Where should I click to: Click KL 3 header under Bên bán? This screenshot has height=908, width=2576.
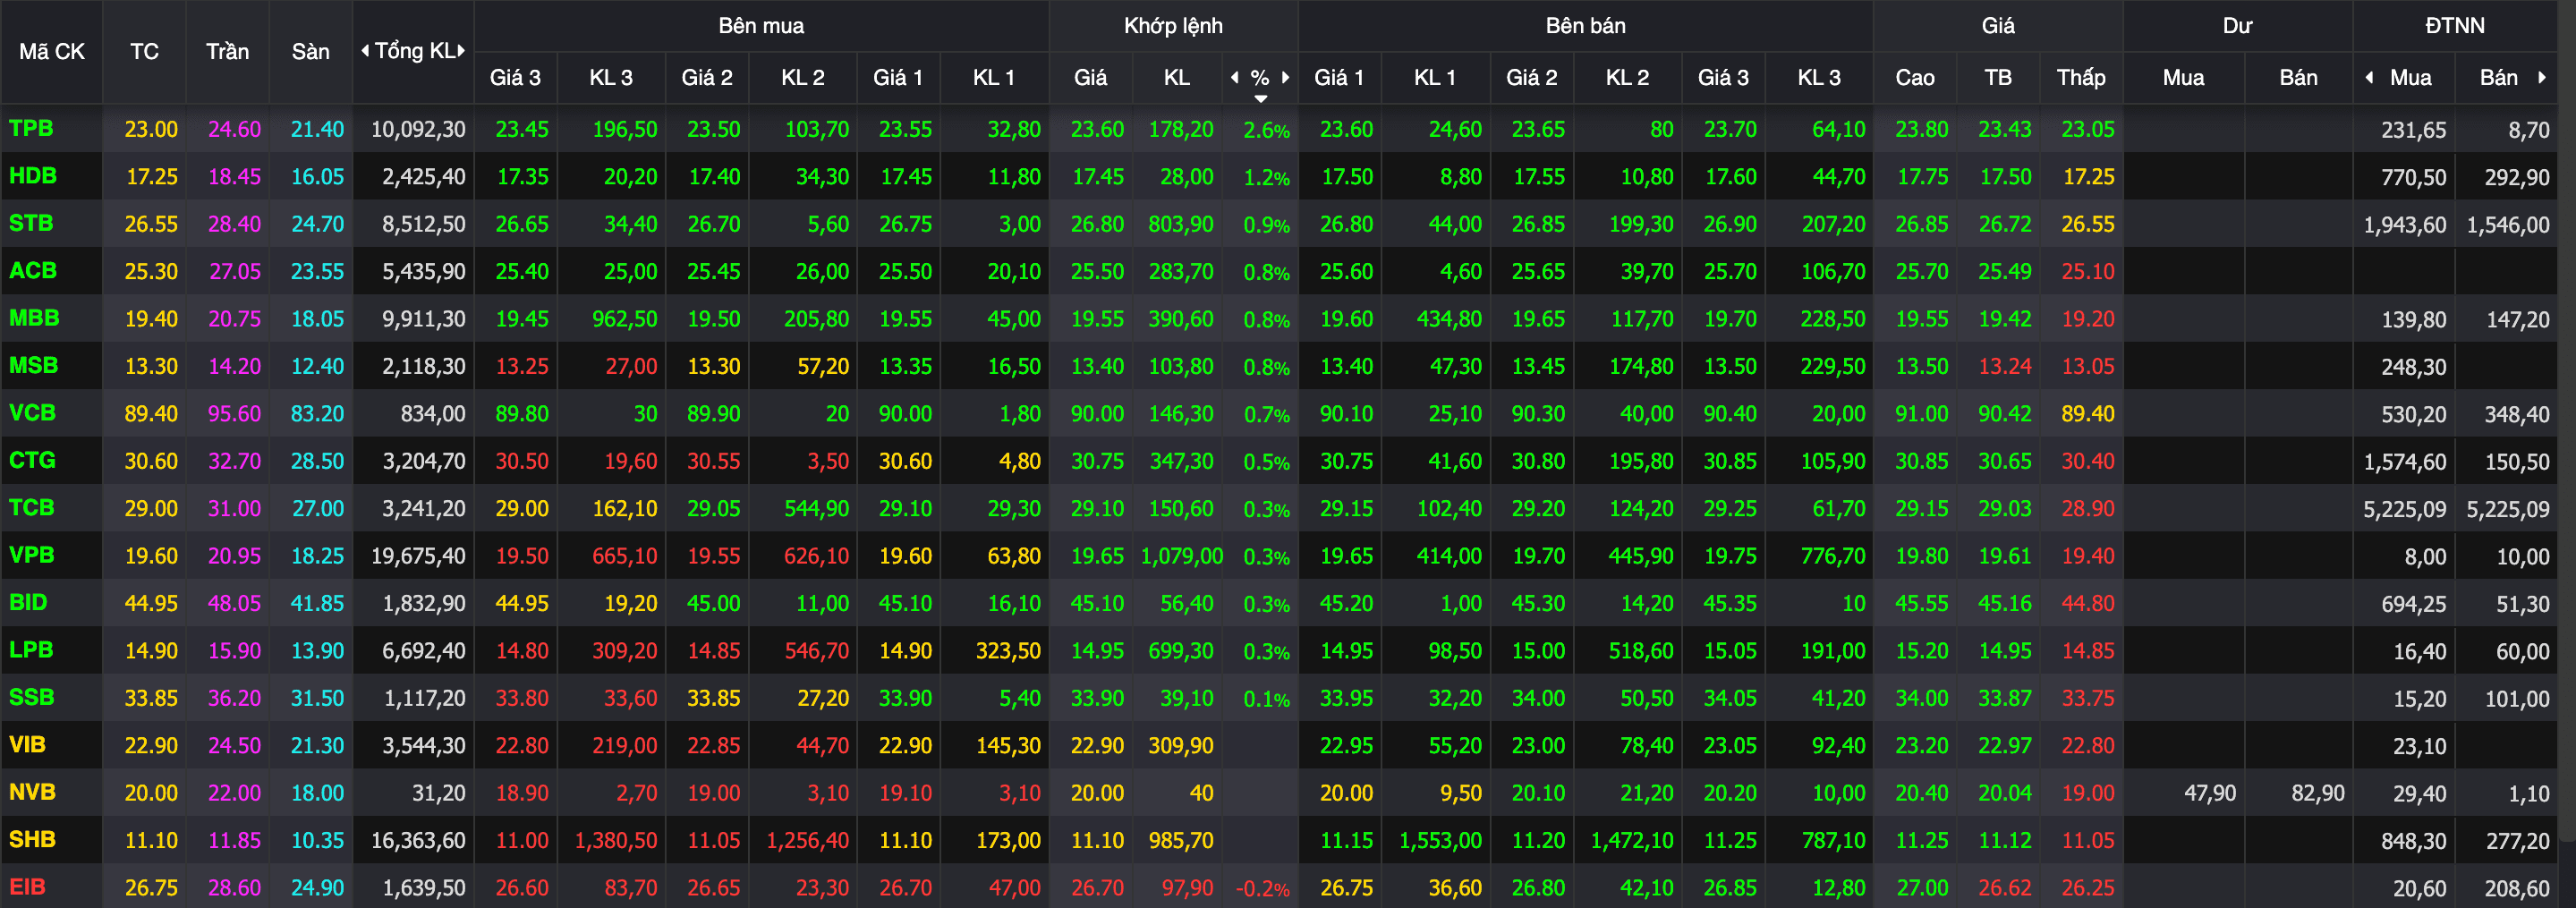(1818, 77)
